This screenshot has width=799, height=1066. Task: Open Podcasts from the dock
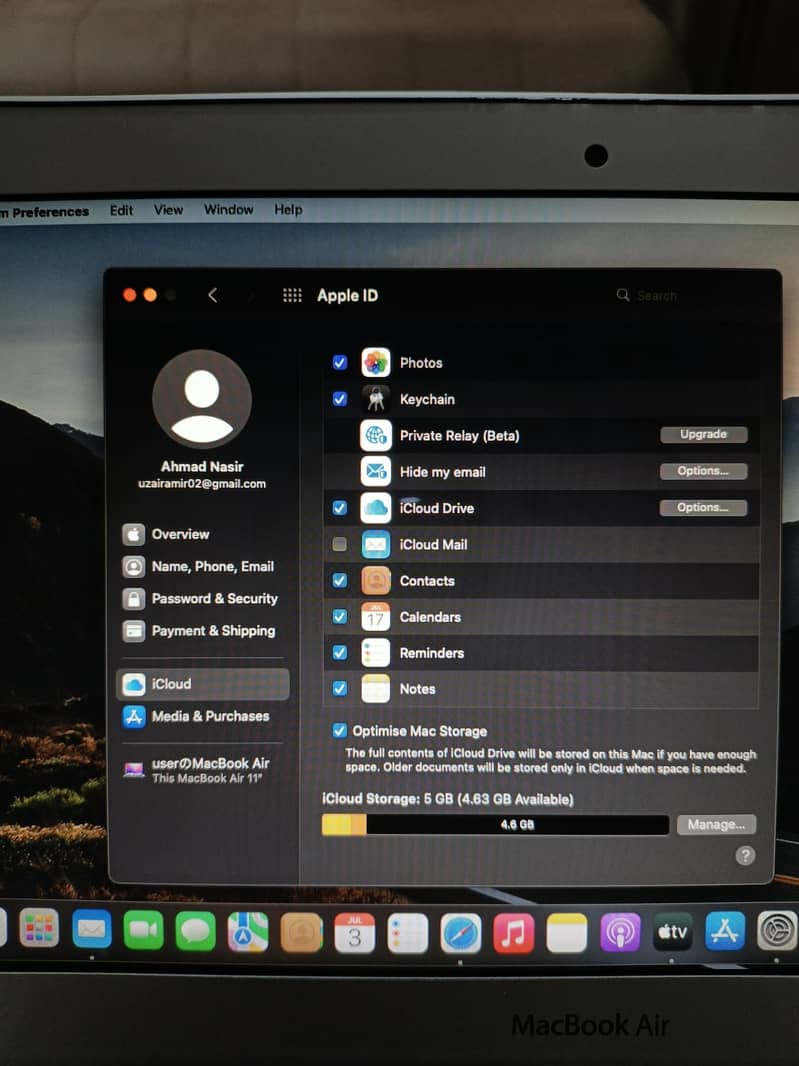[620, 932]
